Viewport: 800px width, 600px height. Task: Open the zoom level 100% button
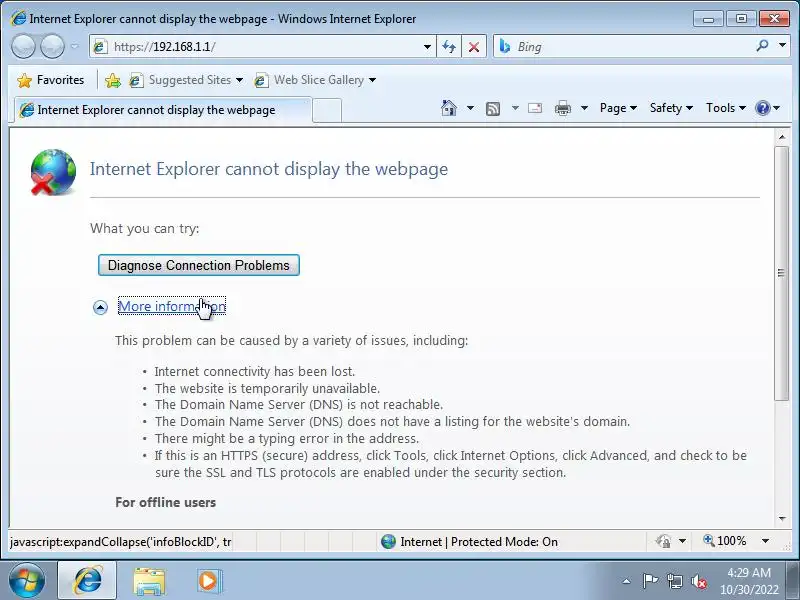(x=724, y=541)
